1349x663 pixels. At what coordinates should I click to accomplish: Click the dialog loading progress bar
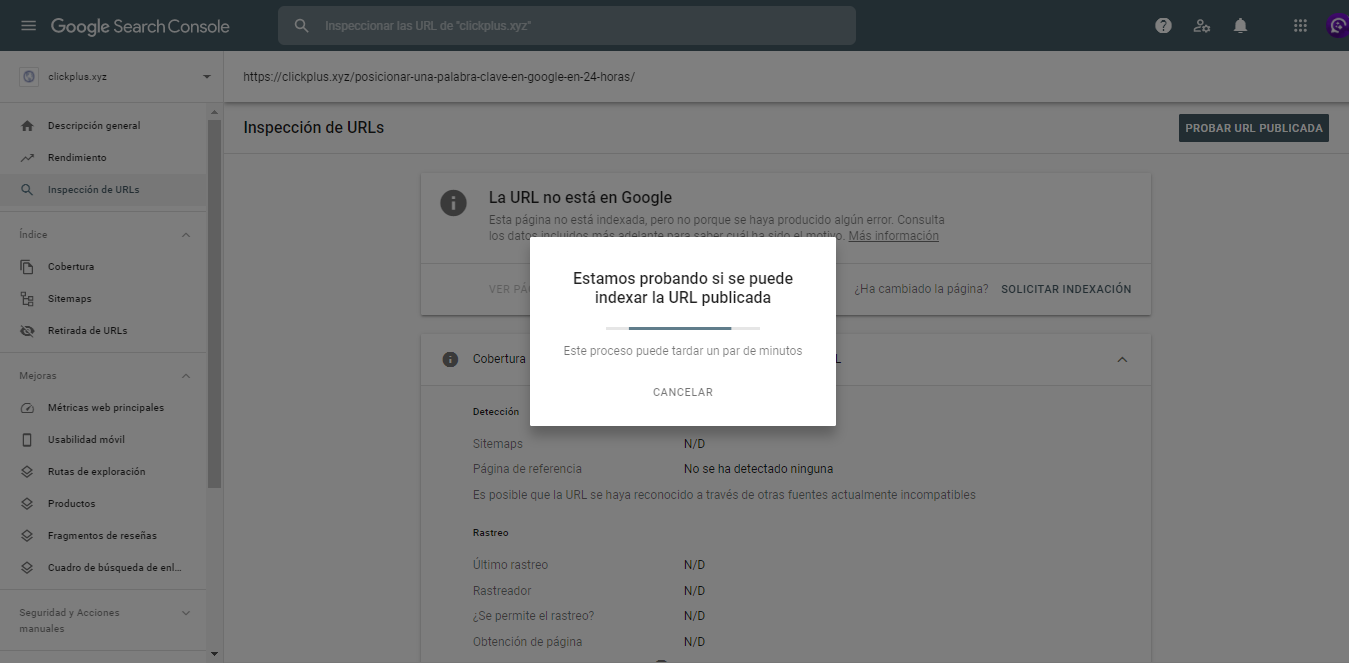click(x=682, y=327)
